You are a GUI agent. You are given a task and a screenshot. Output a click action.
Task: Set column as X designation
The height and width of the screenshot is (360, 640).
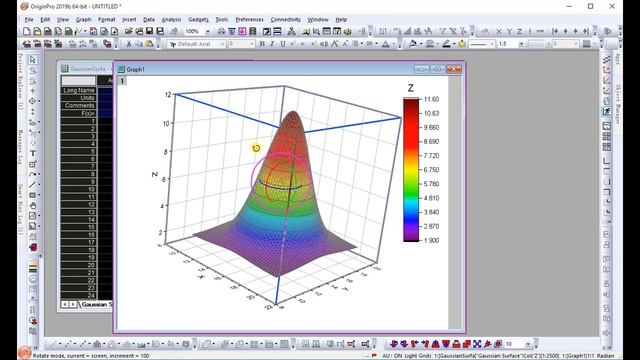pyautogui.click(x=499, y=31)
